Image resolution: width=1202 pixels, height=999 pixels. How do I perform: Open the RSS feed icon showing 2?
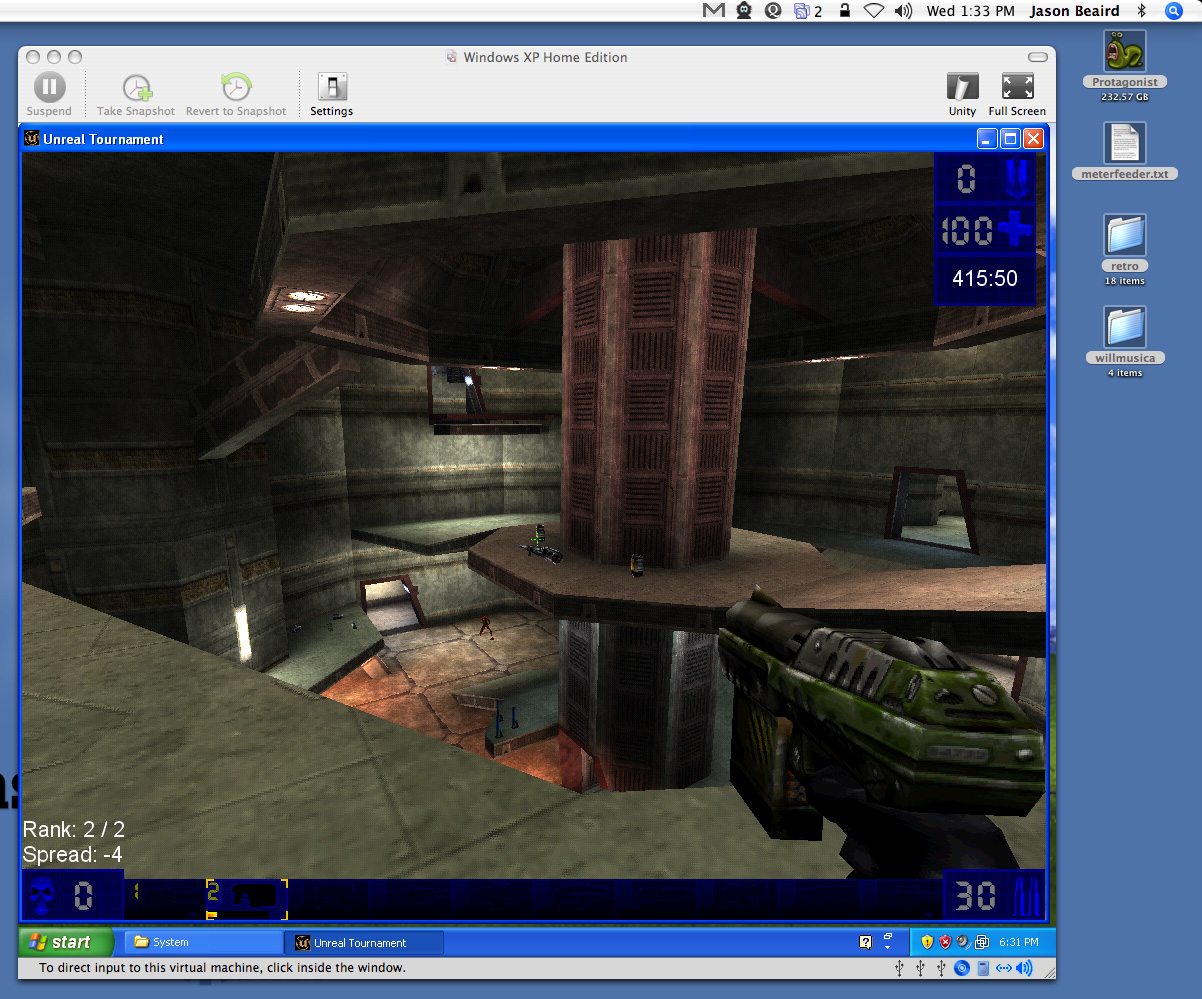point(808,11)
